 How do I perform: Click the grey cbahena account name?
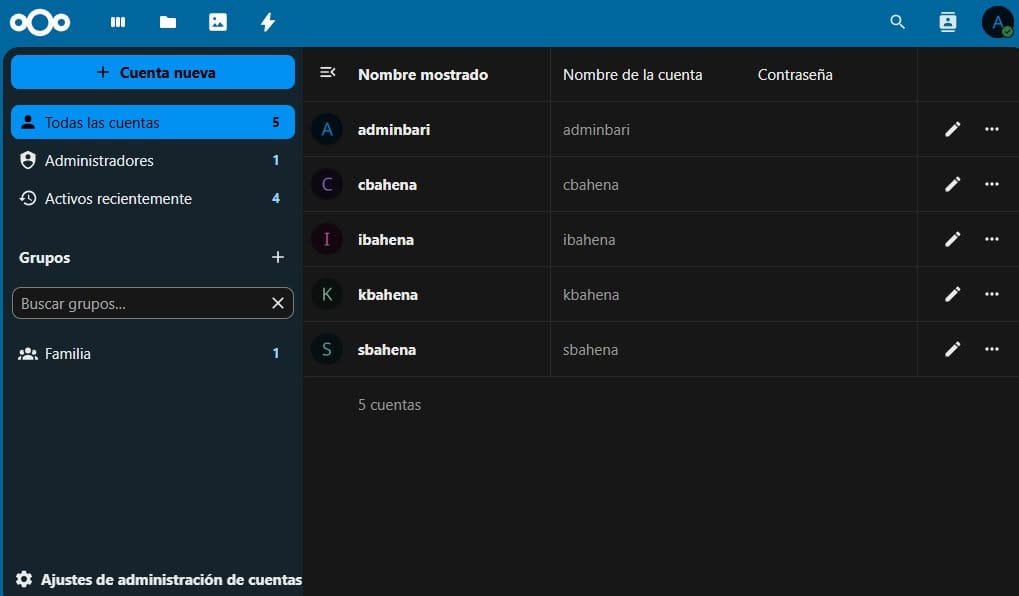pyautogui.click(x=590, y=185)
